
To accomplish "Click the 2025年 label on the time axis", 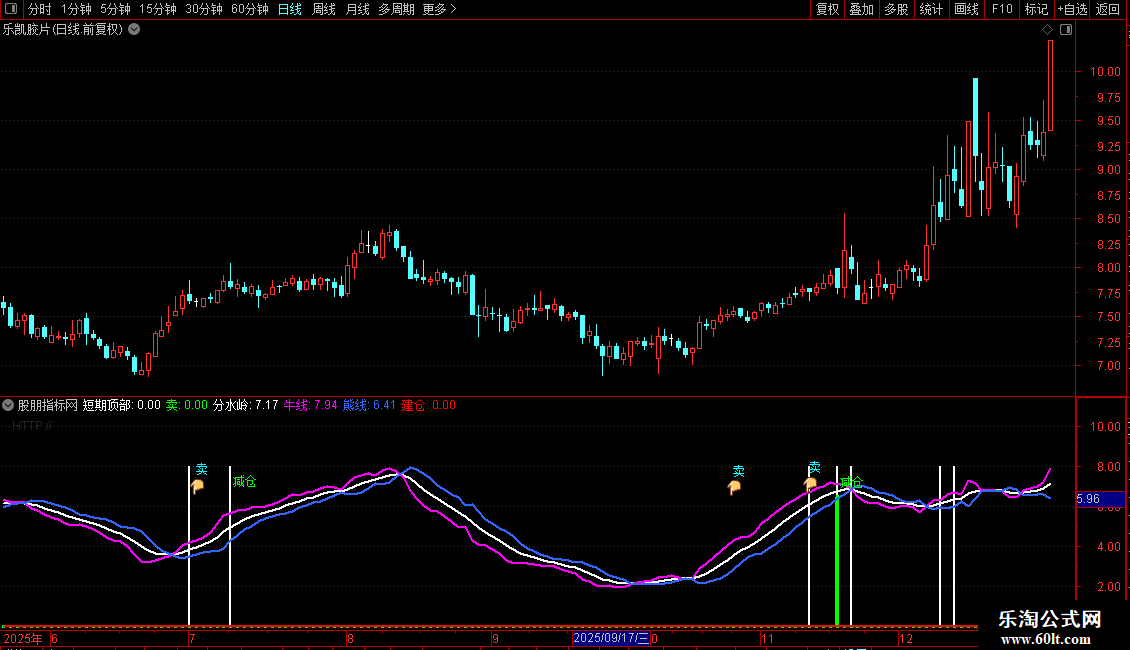I will pyautogui.click(x=23, y=638).
